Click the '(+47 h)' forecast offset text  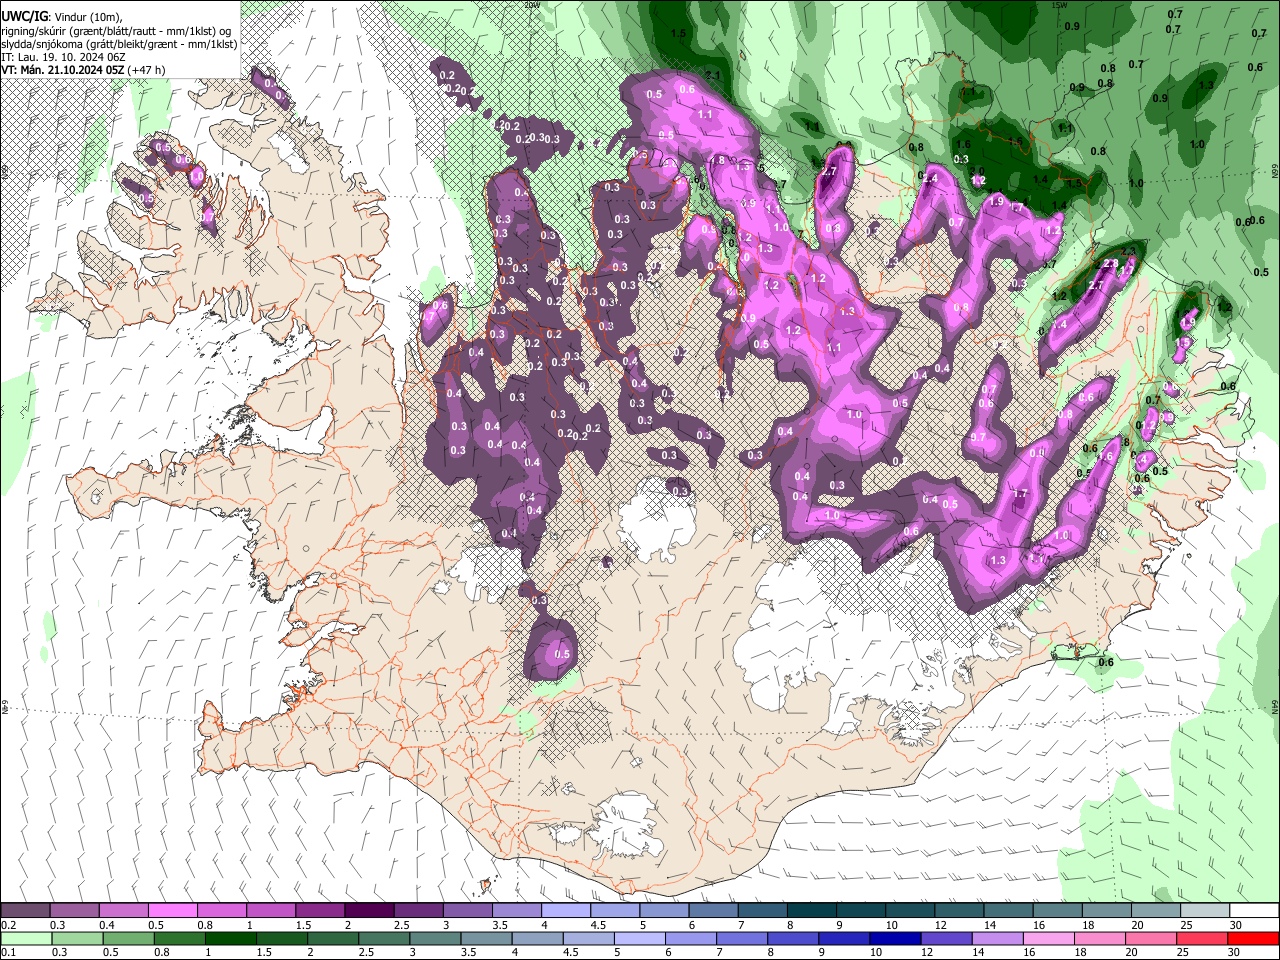(146, 70)
